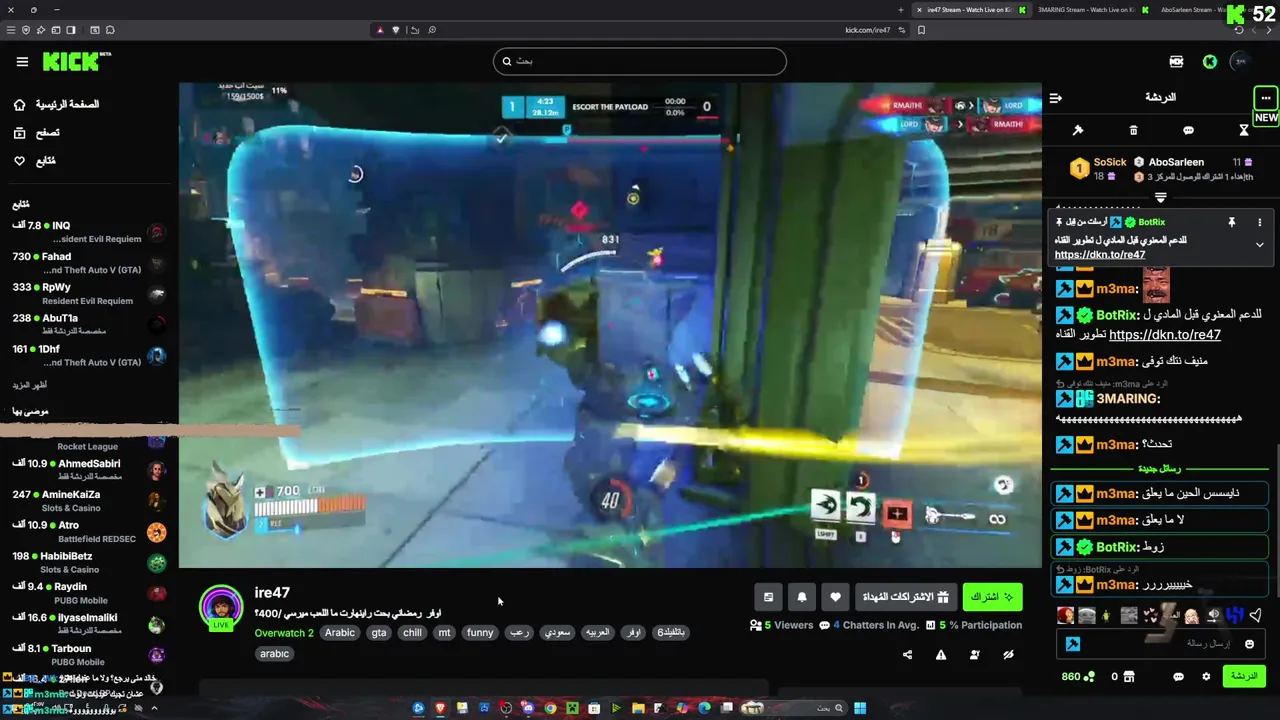Follow the channel with the heart icon
This screenshot has height=720, width=1280.
(x=835, y=597)
